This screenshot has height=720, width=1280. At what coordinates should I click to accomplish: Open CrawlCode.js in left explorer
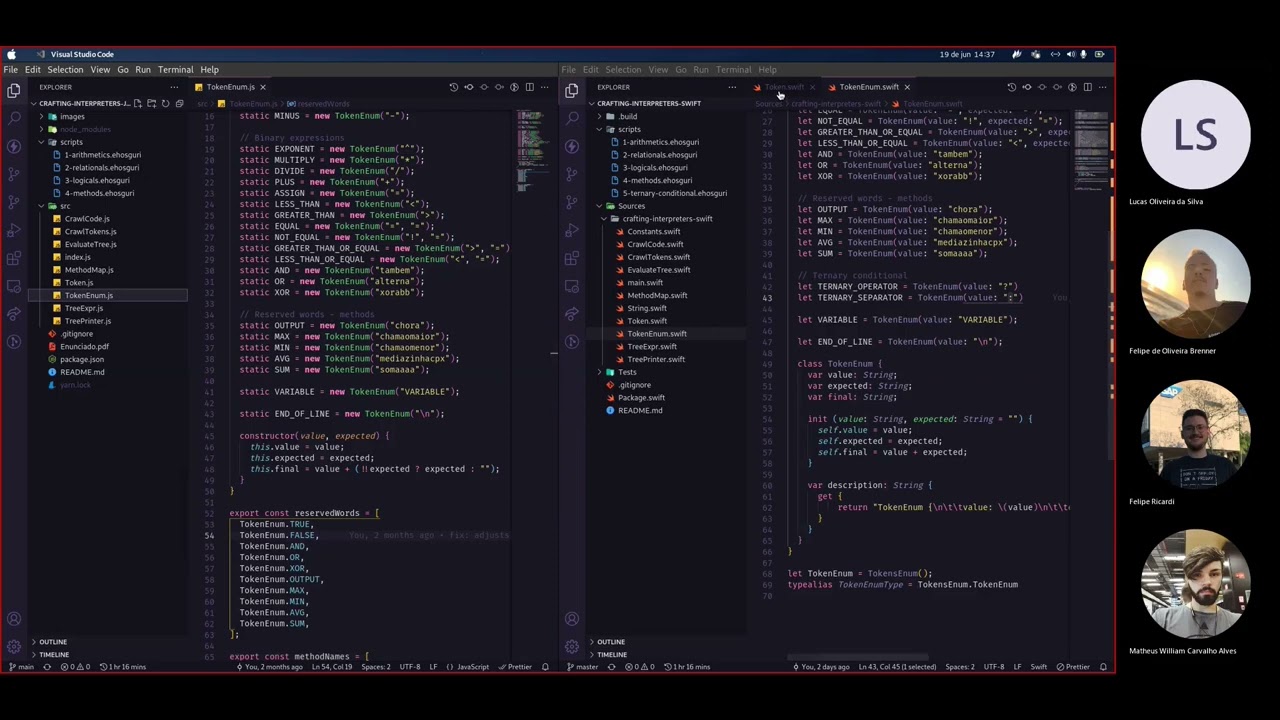coord(87,219)
